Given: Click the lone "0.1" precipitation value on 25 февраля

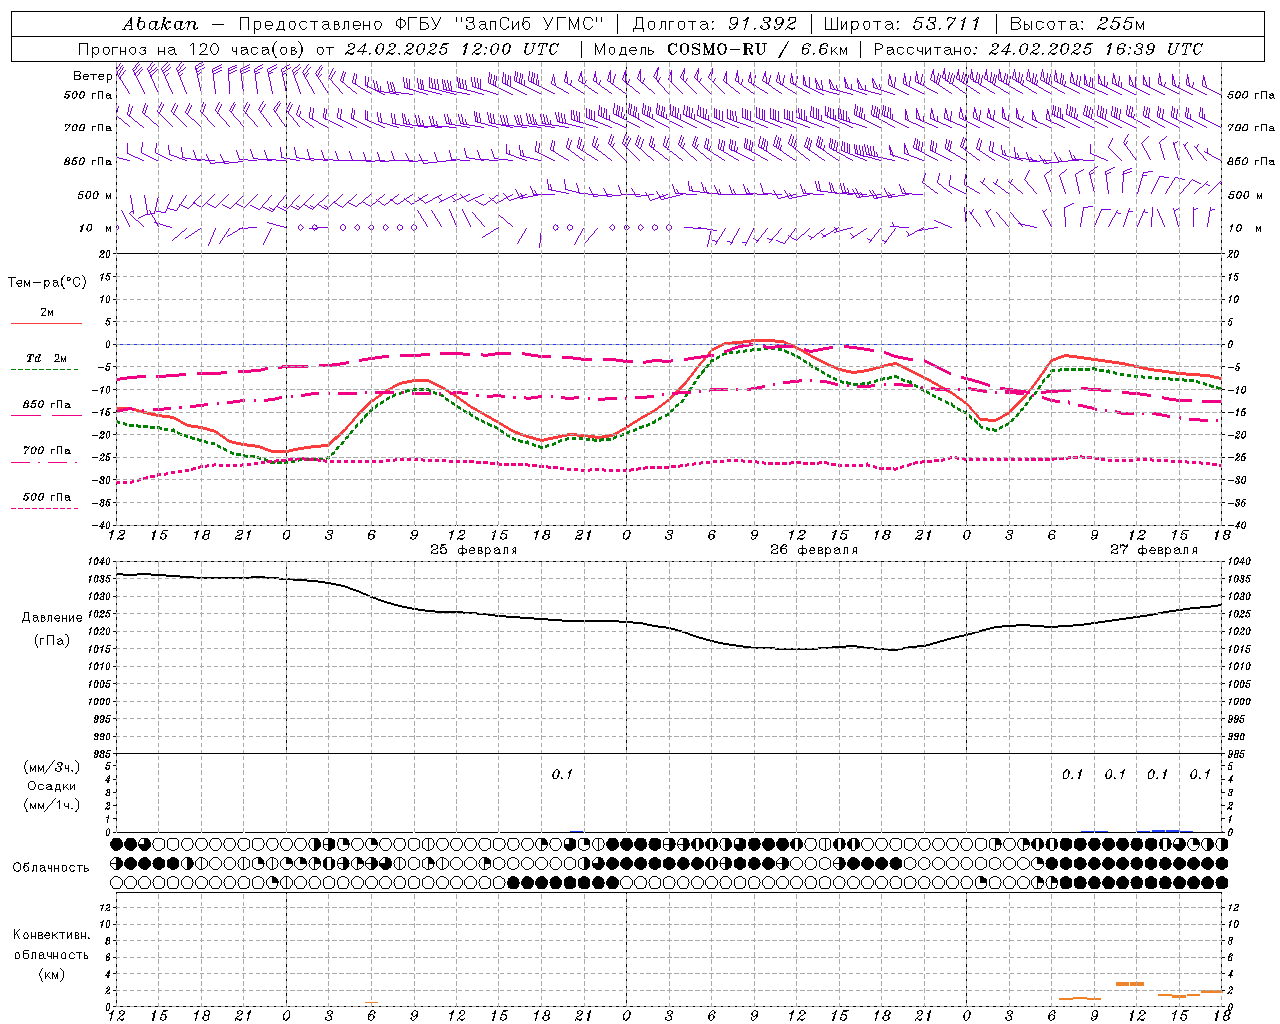Looking at the screenshot, I should tap(563, 774).
